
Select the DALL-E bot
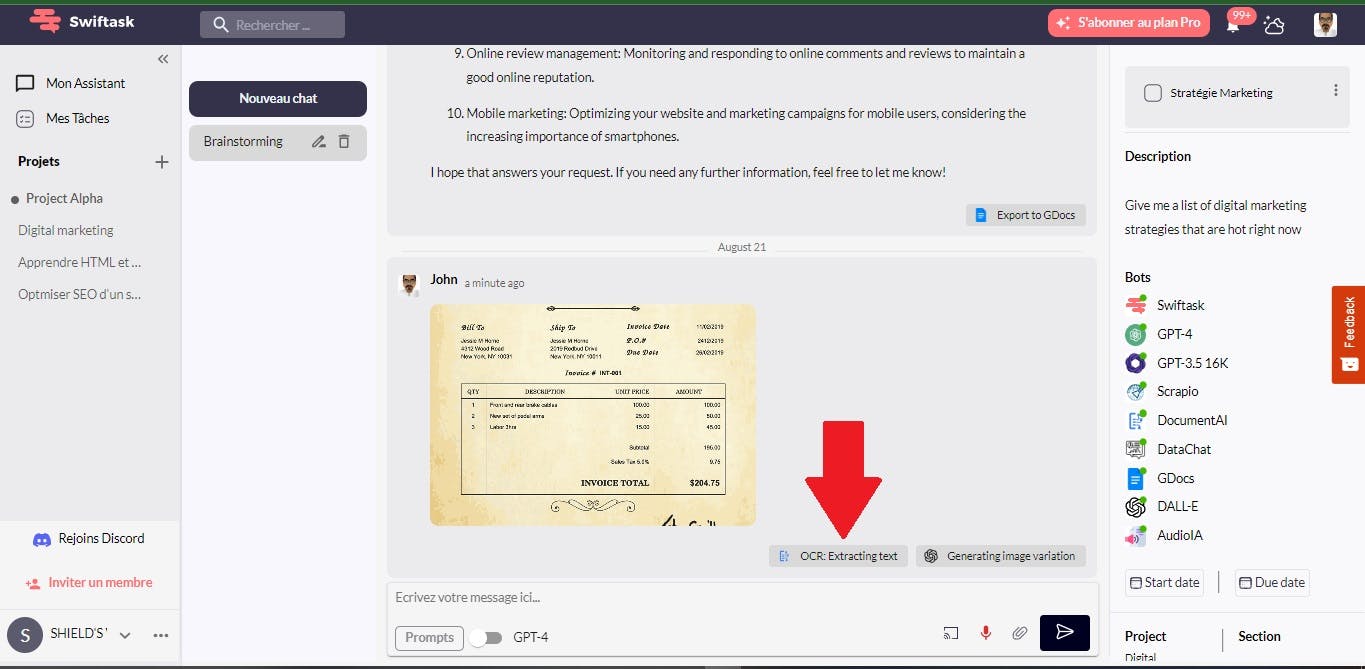[1162, 507]
